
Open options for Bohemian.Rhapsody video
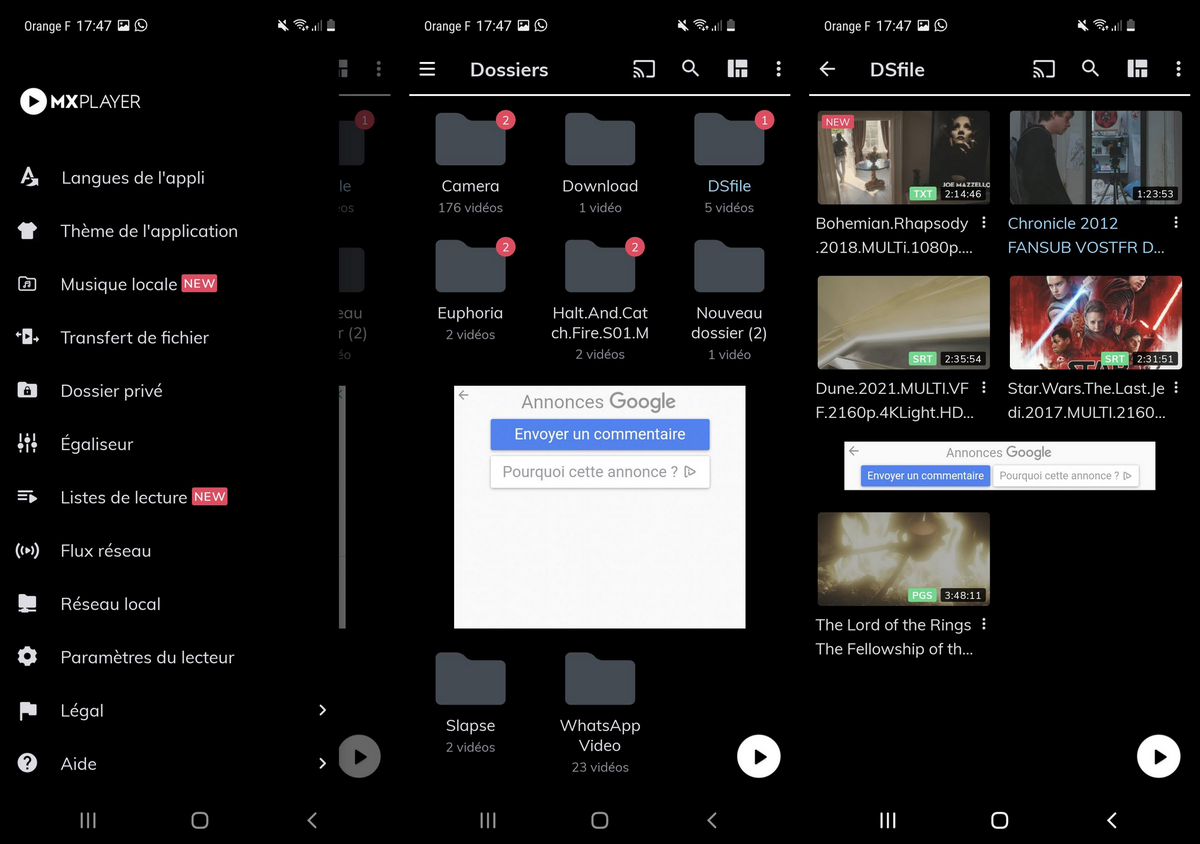coord(984,223)
